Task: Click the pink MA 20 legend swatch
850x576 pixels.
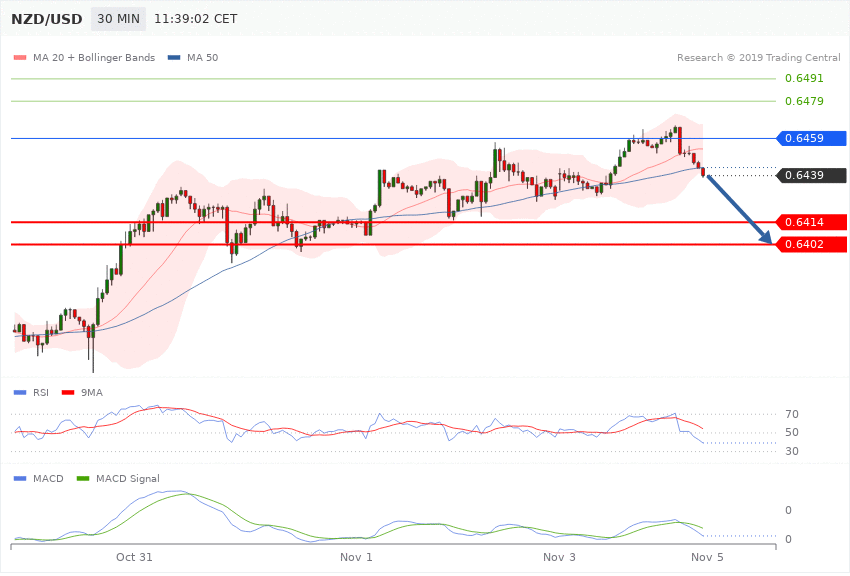Action: 19,57
